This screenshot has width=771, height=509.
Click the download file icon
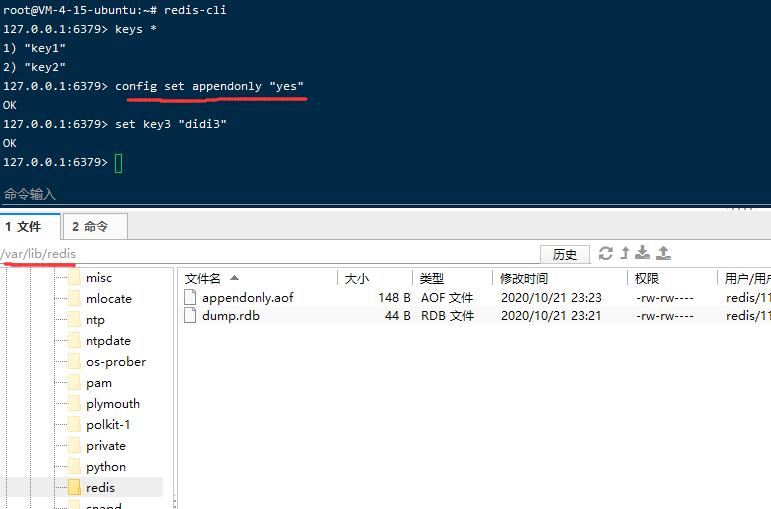point(642,253)
